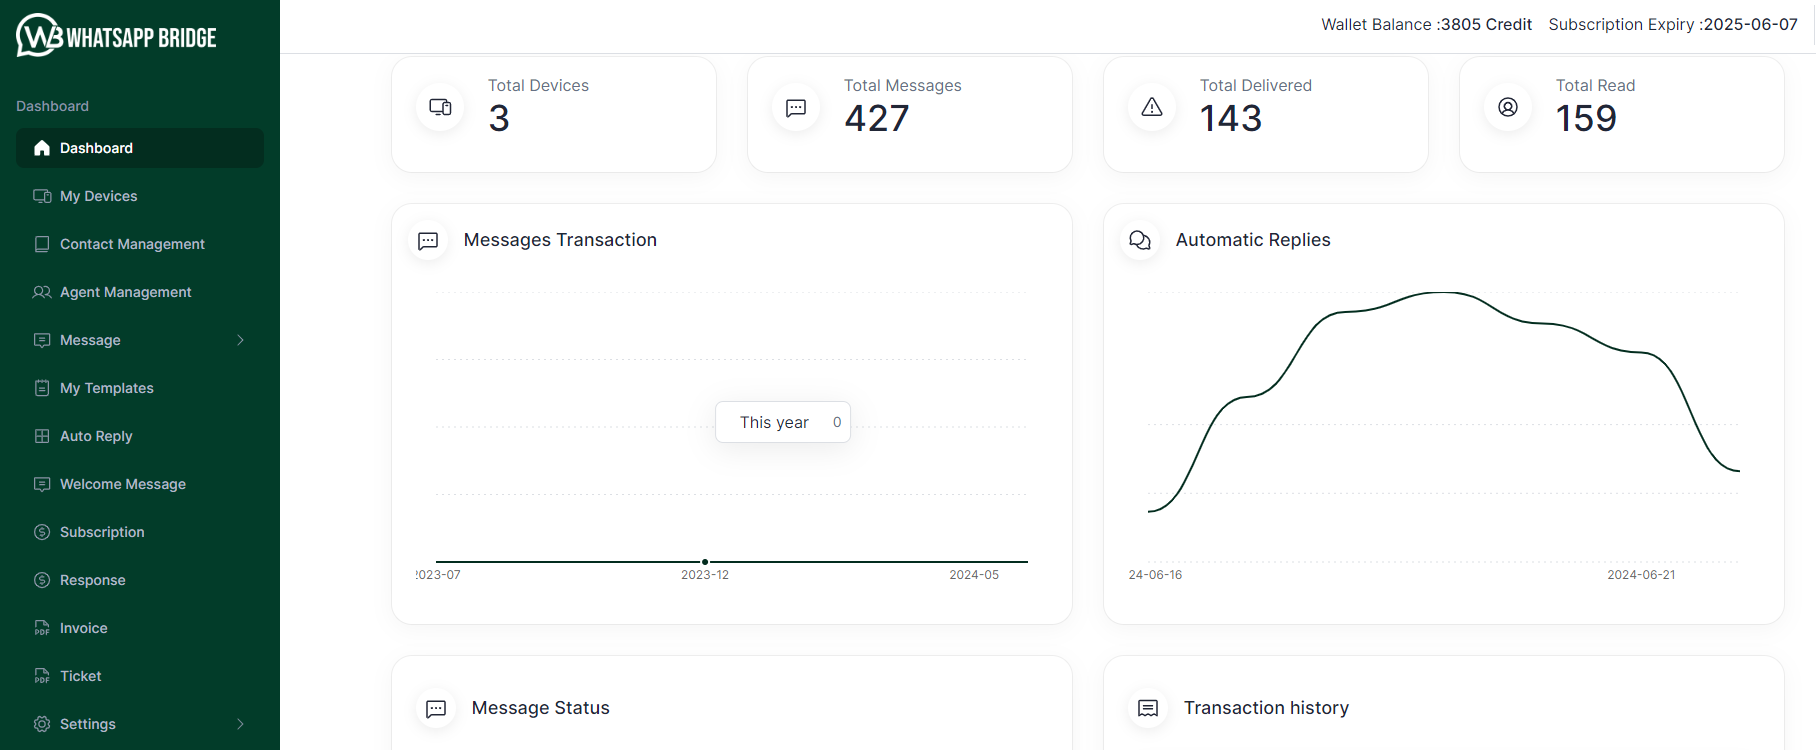Open the Invoice page link
This screenshot has height=750, width=1816.
(140, 628)
